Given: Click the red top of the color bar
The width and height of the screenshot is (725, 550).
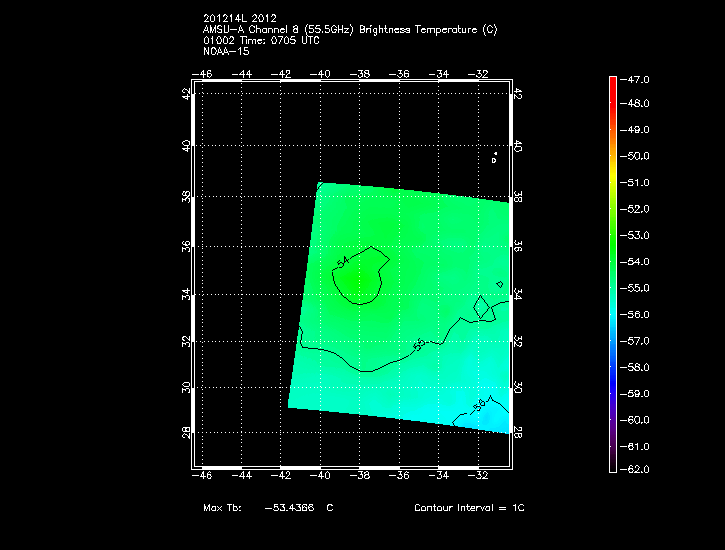Looking at the screenshot, I should tap(612, 80).
